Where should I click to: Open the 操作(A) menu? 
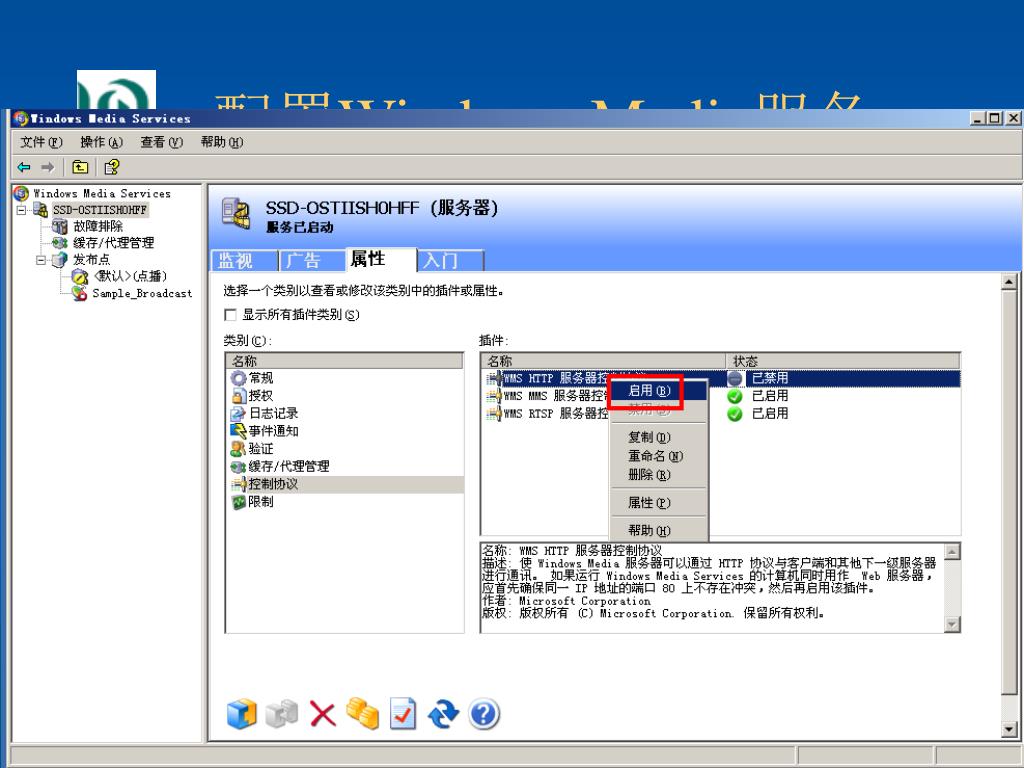(101, 142)
